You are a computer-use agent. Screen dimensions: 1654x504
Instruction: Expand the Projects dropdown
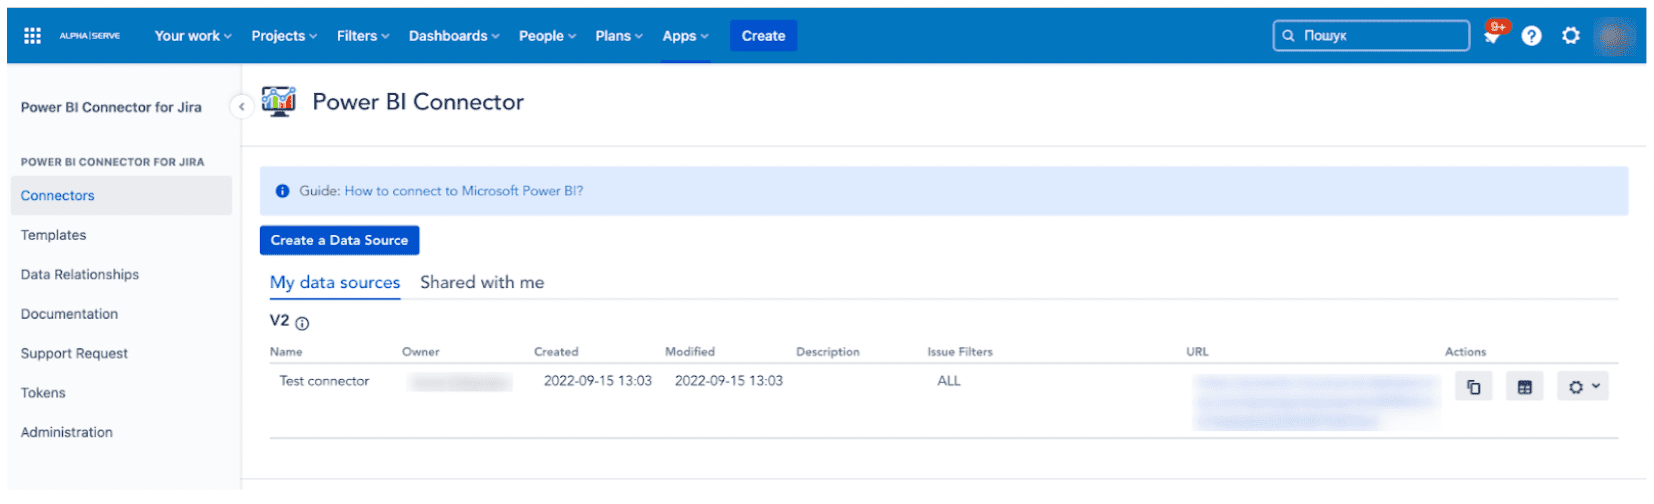[284, 36]
